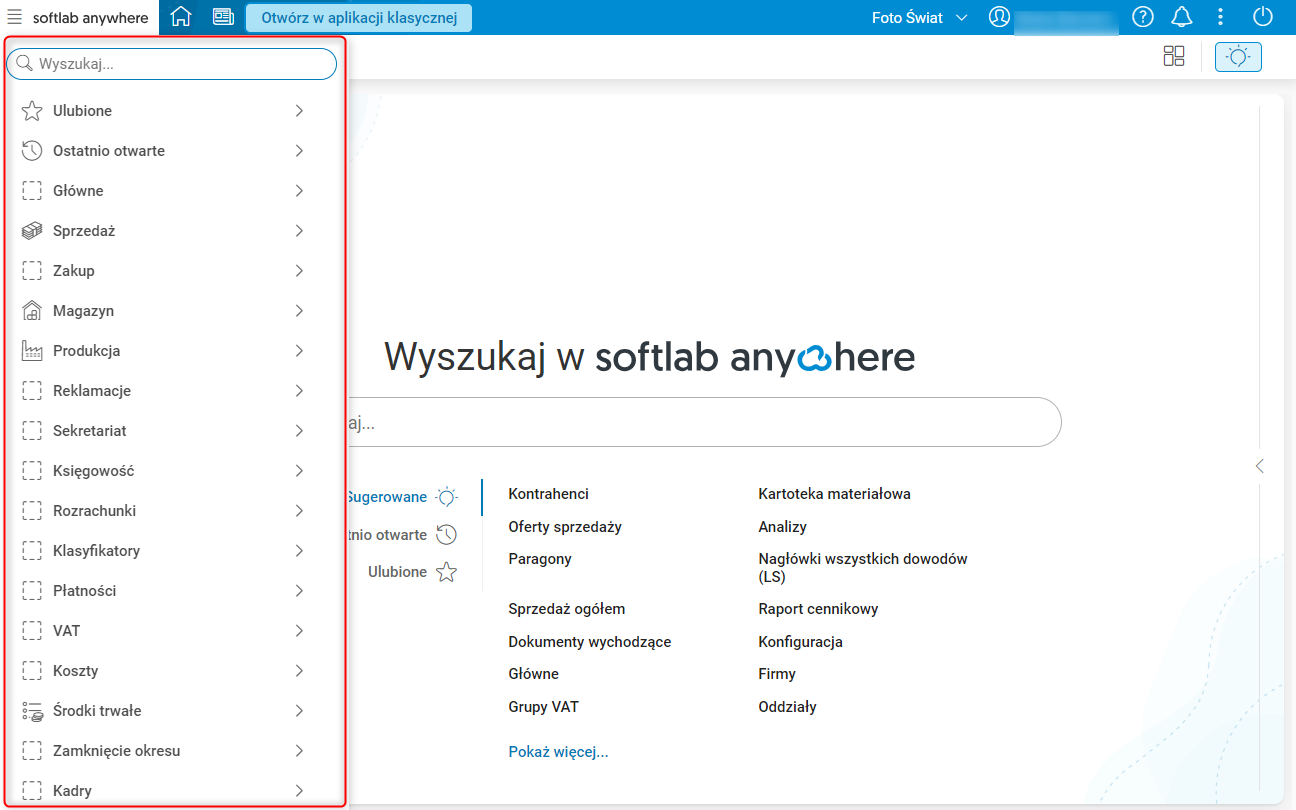Open the Klasyfikatory menu item

pyautogui.click(x=163, y=551)
